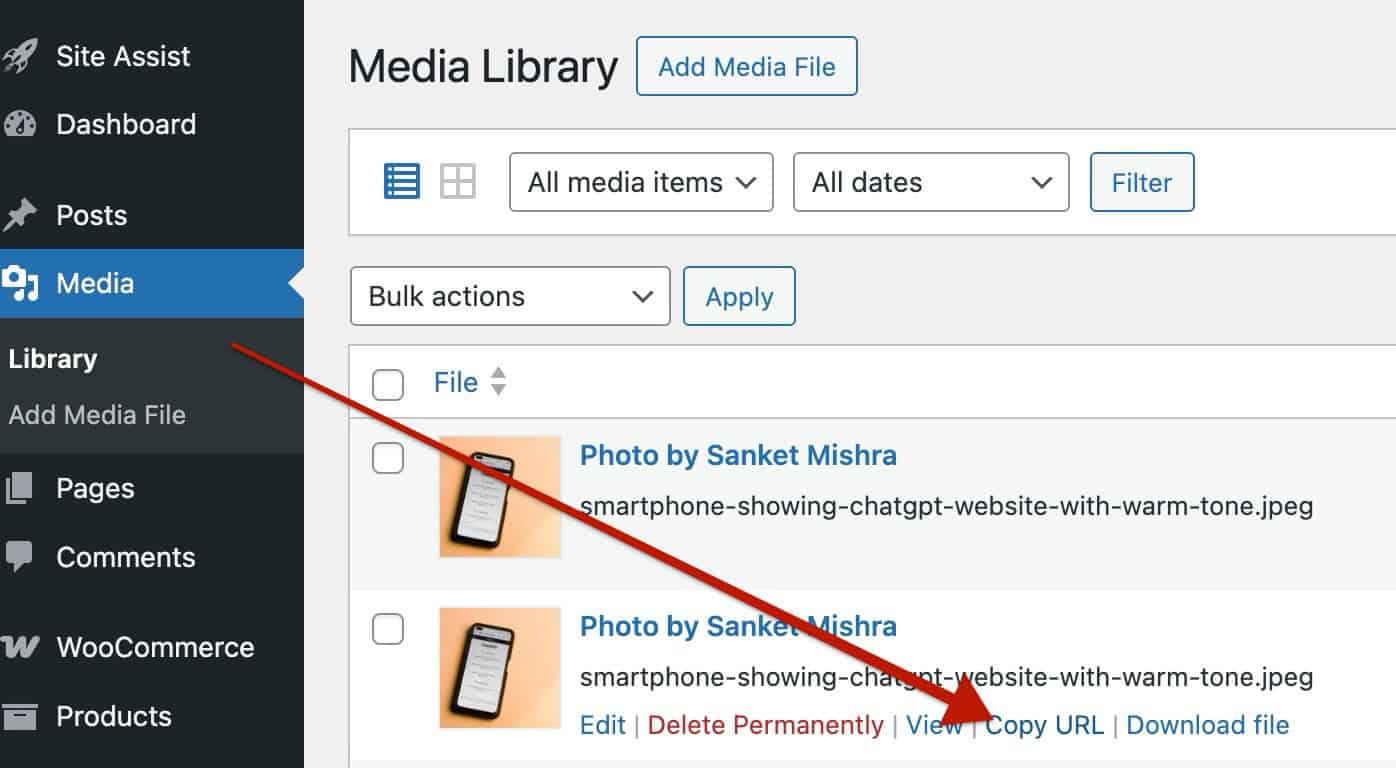Click the WooCommerce logo icon
Viewport: 1396px width, 768px height.
click(20, 647)
